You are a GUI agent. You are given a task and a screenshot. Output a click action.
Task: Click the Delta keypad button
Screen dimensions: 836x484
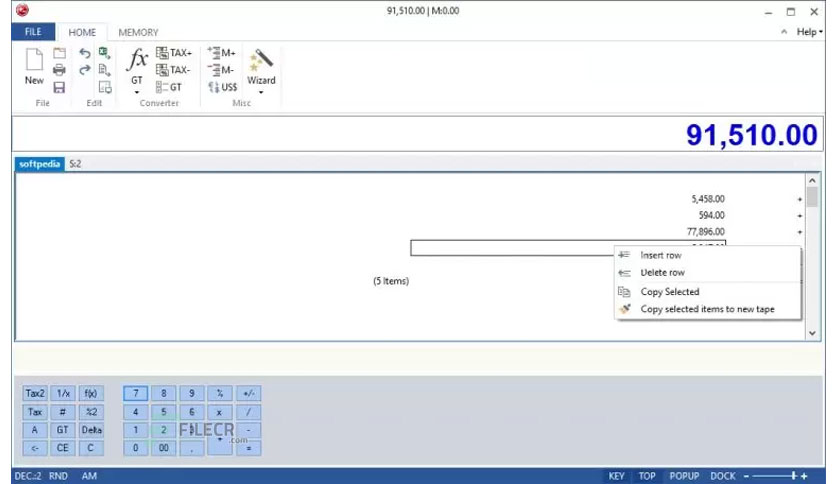[x=91, y=430]
